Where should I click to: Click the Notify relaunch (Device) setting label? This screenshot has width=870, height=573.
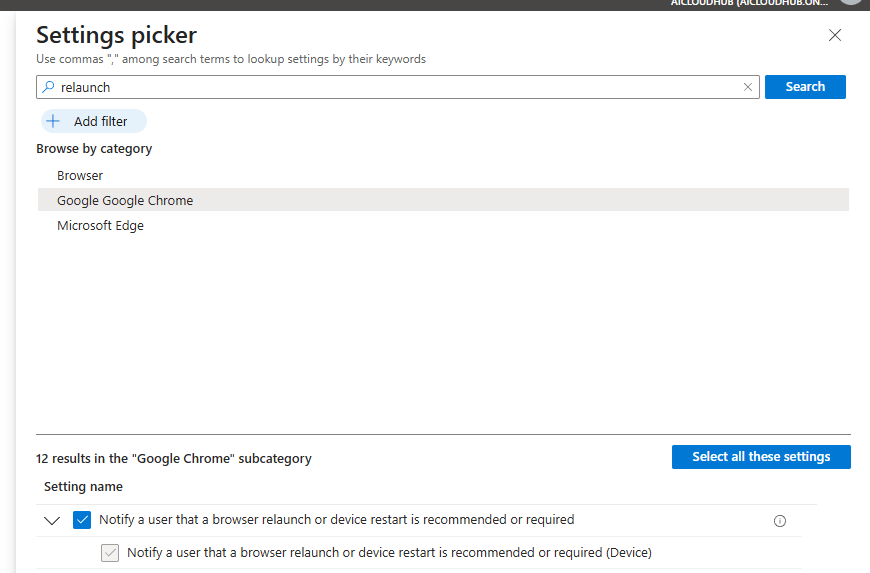tap(389, 553)
